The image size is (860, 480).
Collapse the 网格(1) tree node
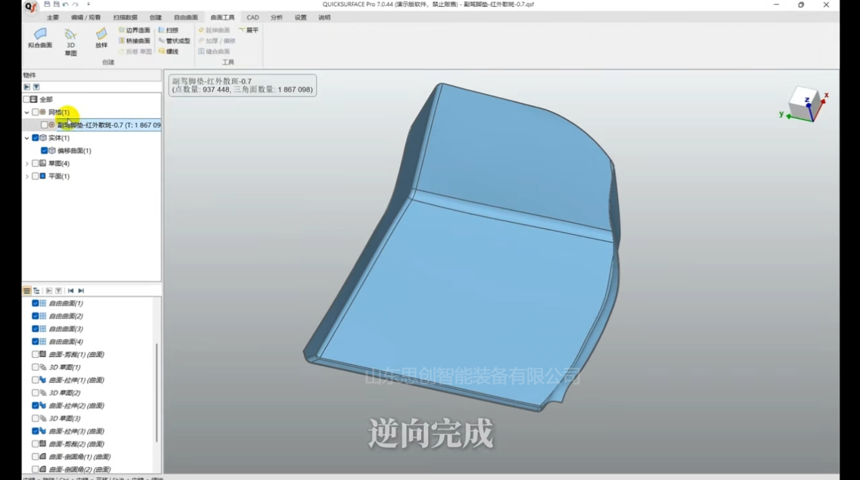(27, 112)
